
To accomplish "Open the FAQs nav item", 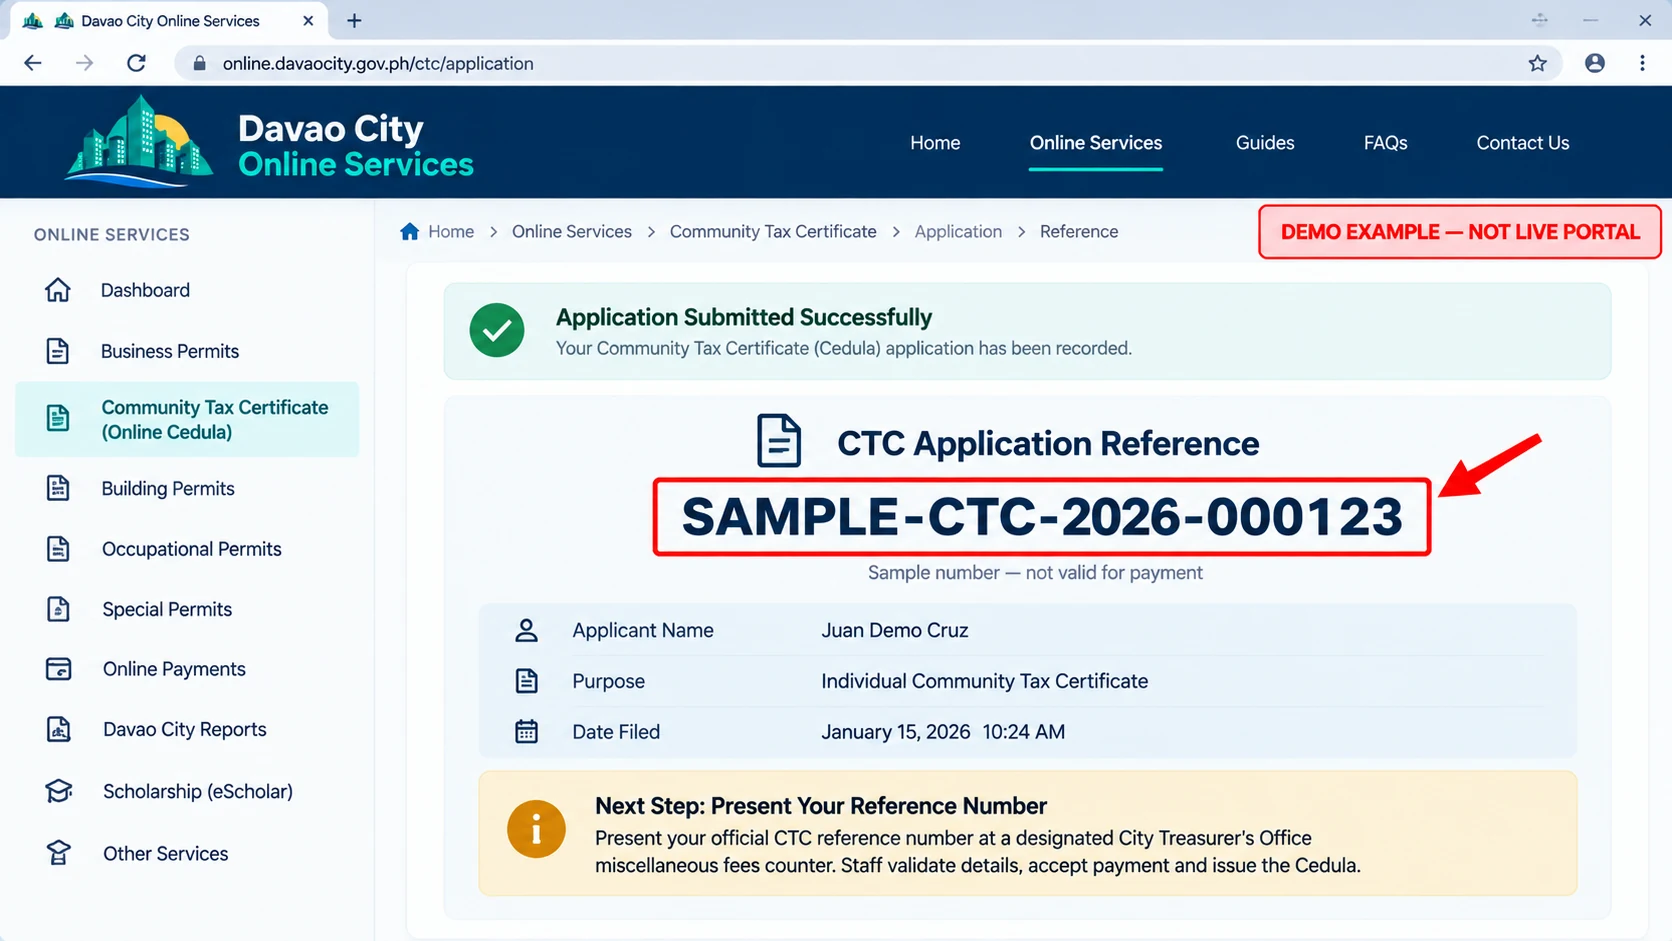I will tap(1385, 143).
